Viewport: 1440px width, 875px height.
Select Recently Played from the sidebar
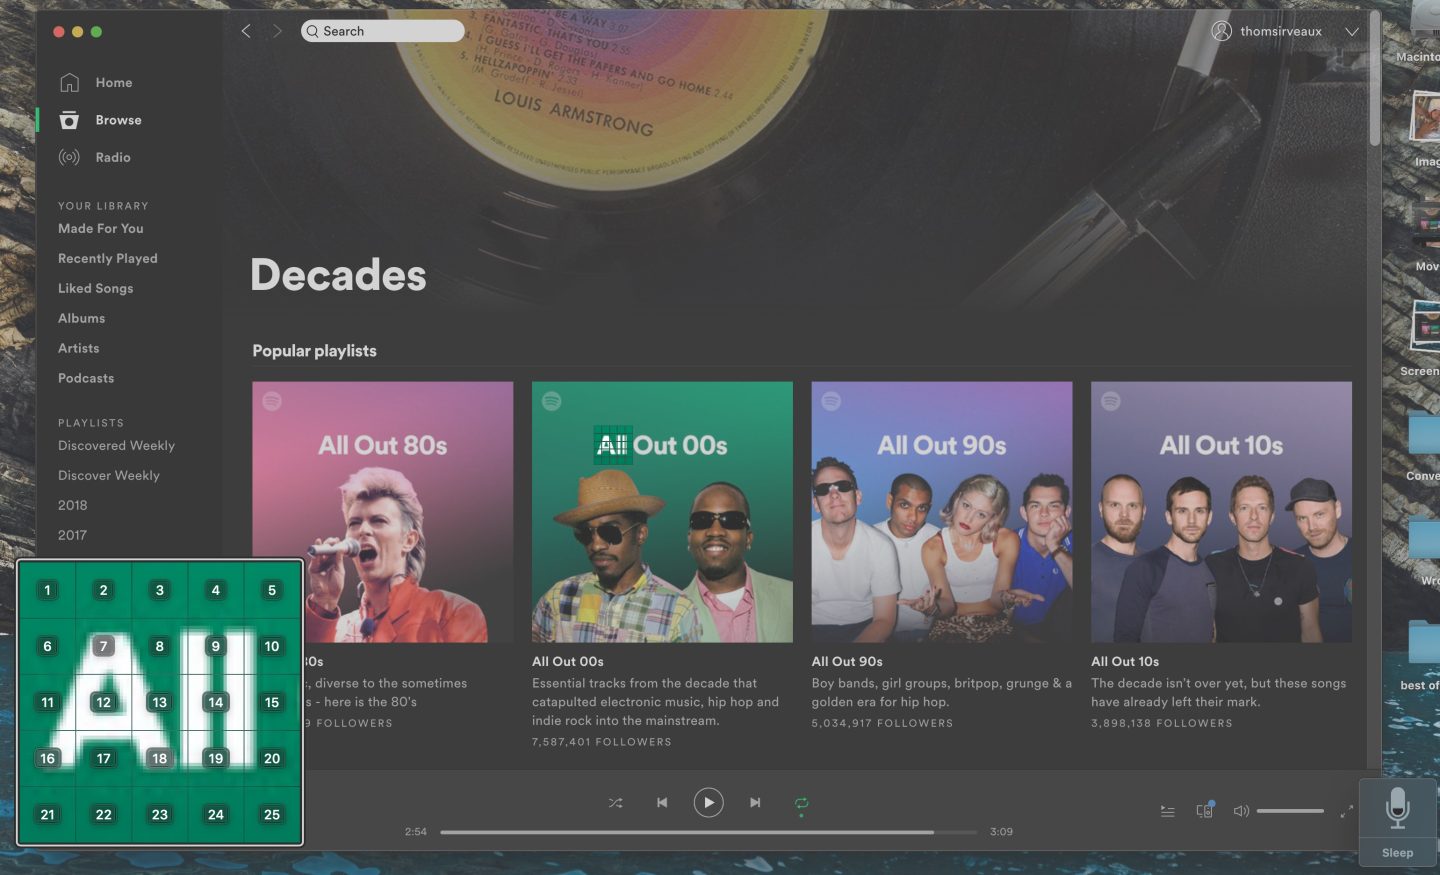point(107,258)
